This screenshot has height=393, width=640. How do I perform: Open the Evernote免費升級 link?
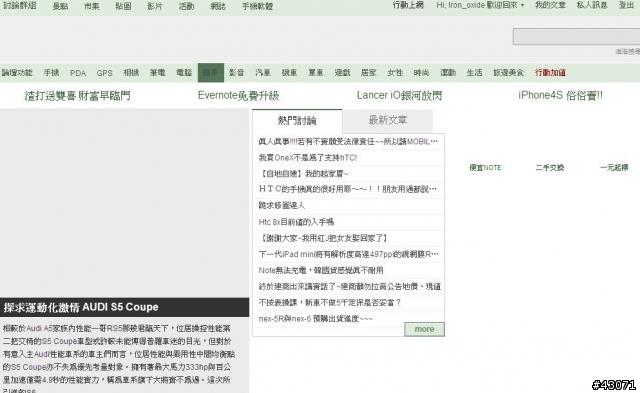tap(238, 95)
